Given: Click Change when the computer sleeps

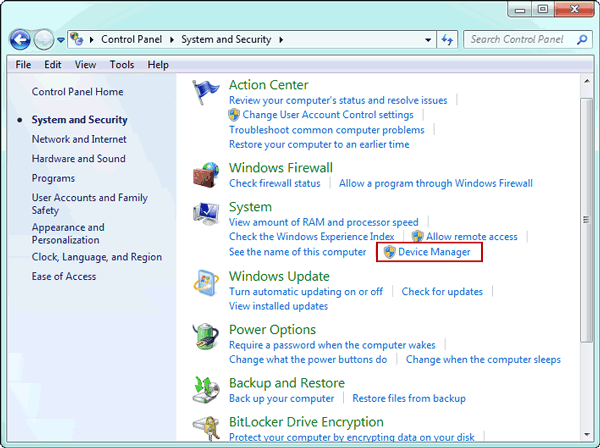Looking at the screenshot, I should click(x=483, y=360).
